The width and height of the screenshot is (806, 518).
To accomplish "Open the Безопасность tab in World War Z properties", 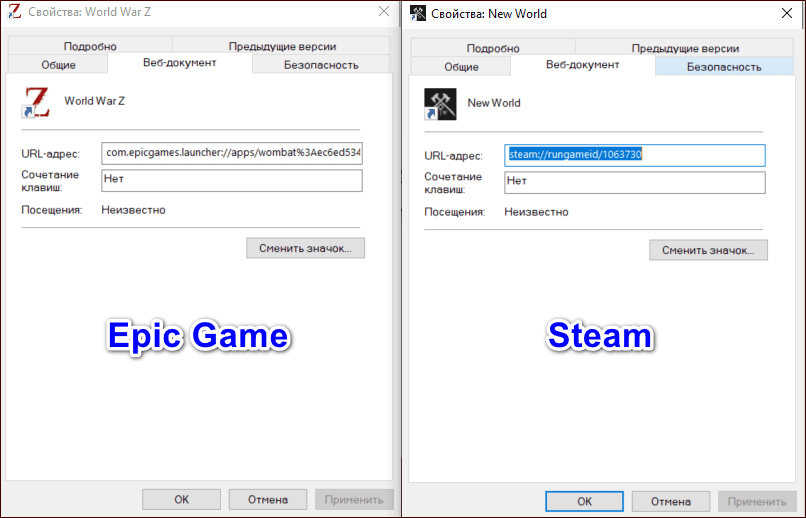I will click(320, 65).
